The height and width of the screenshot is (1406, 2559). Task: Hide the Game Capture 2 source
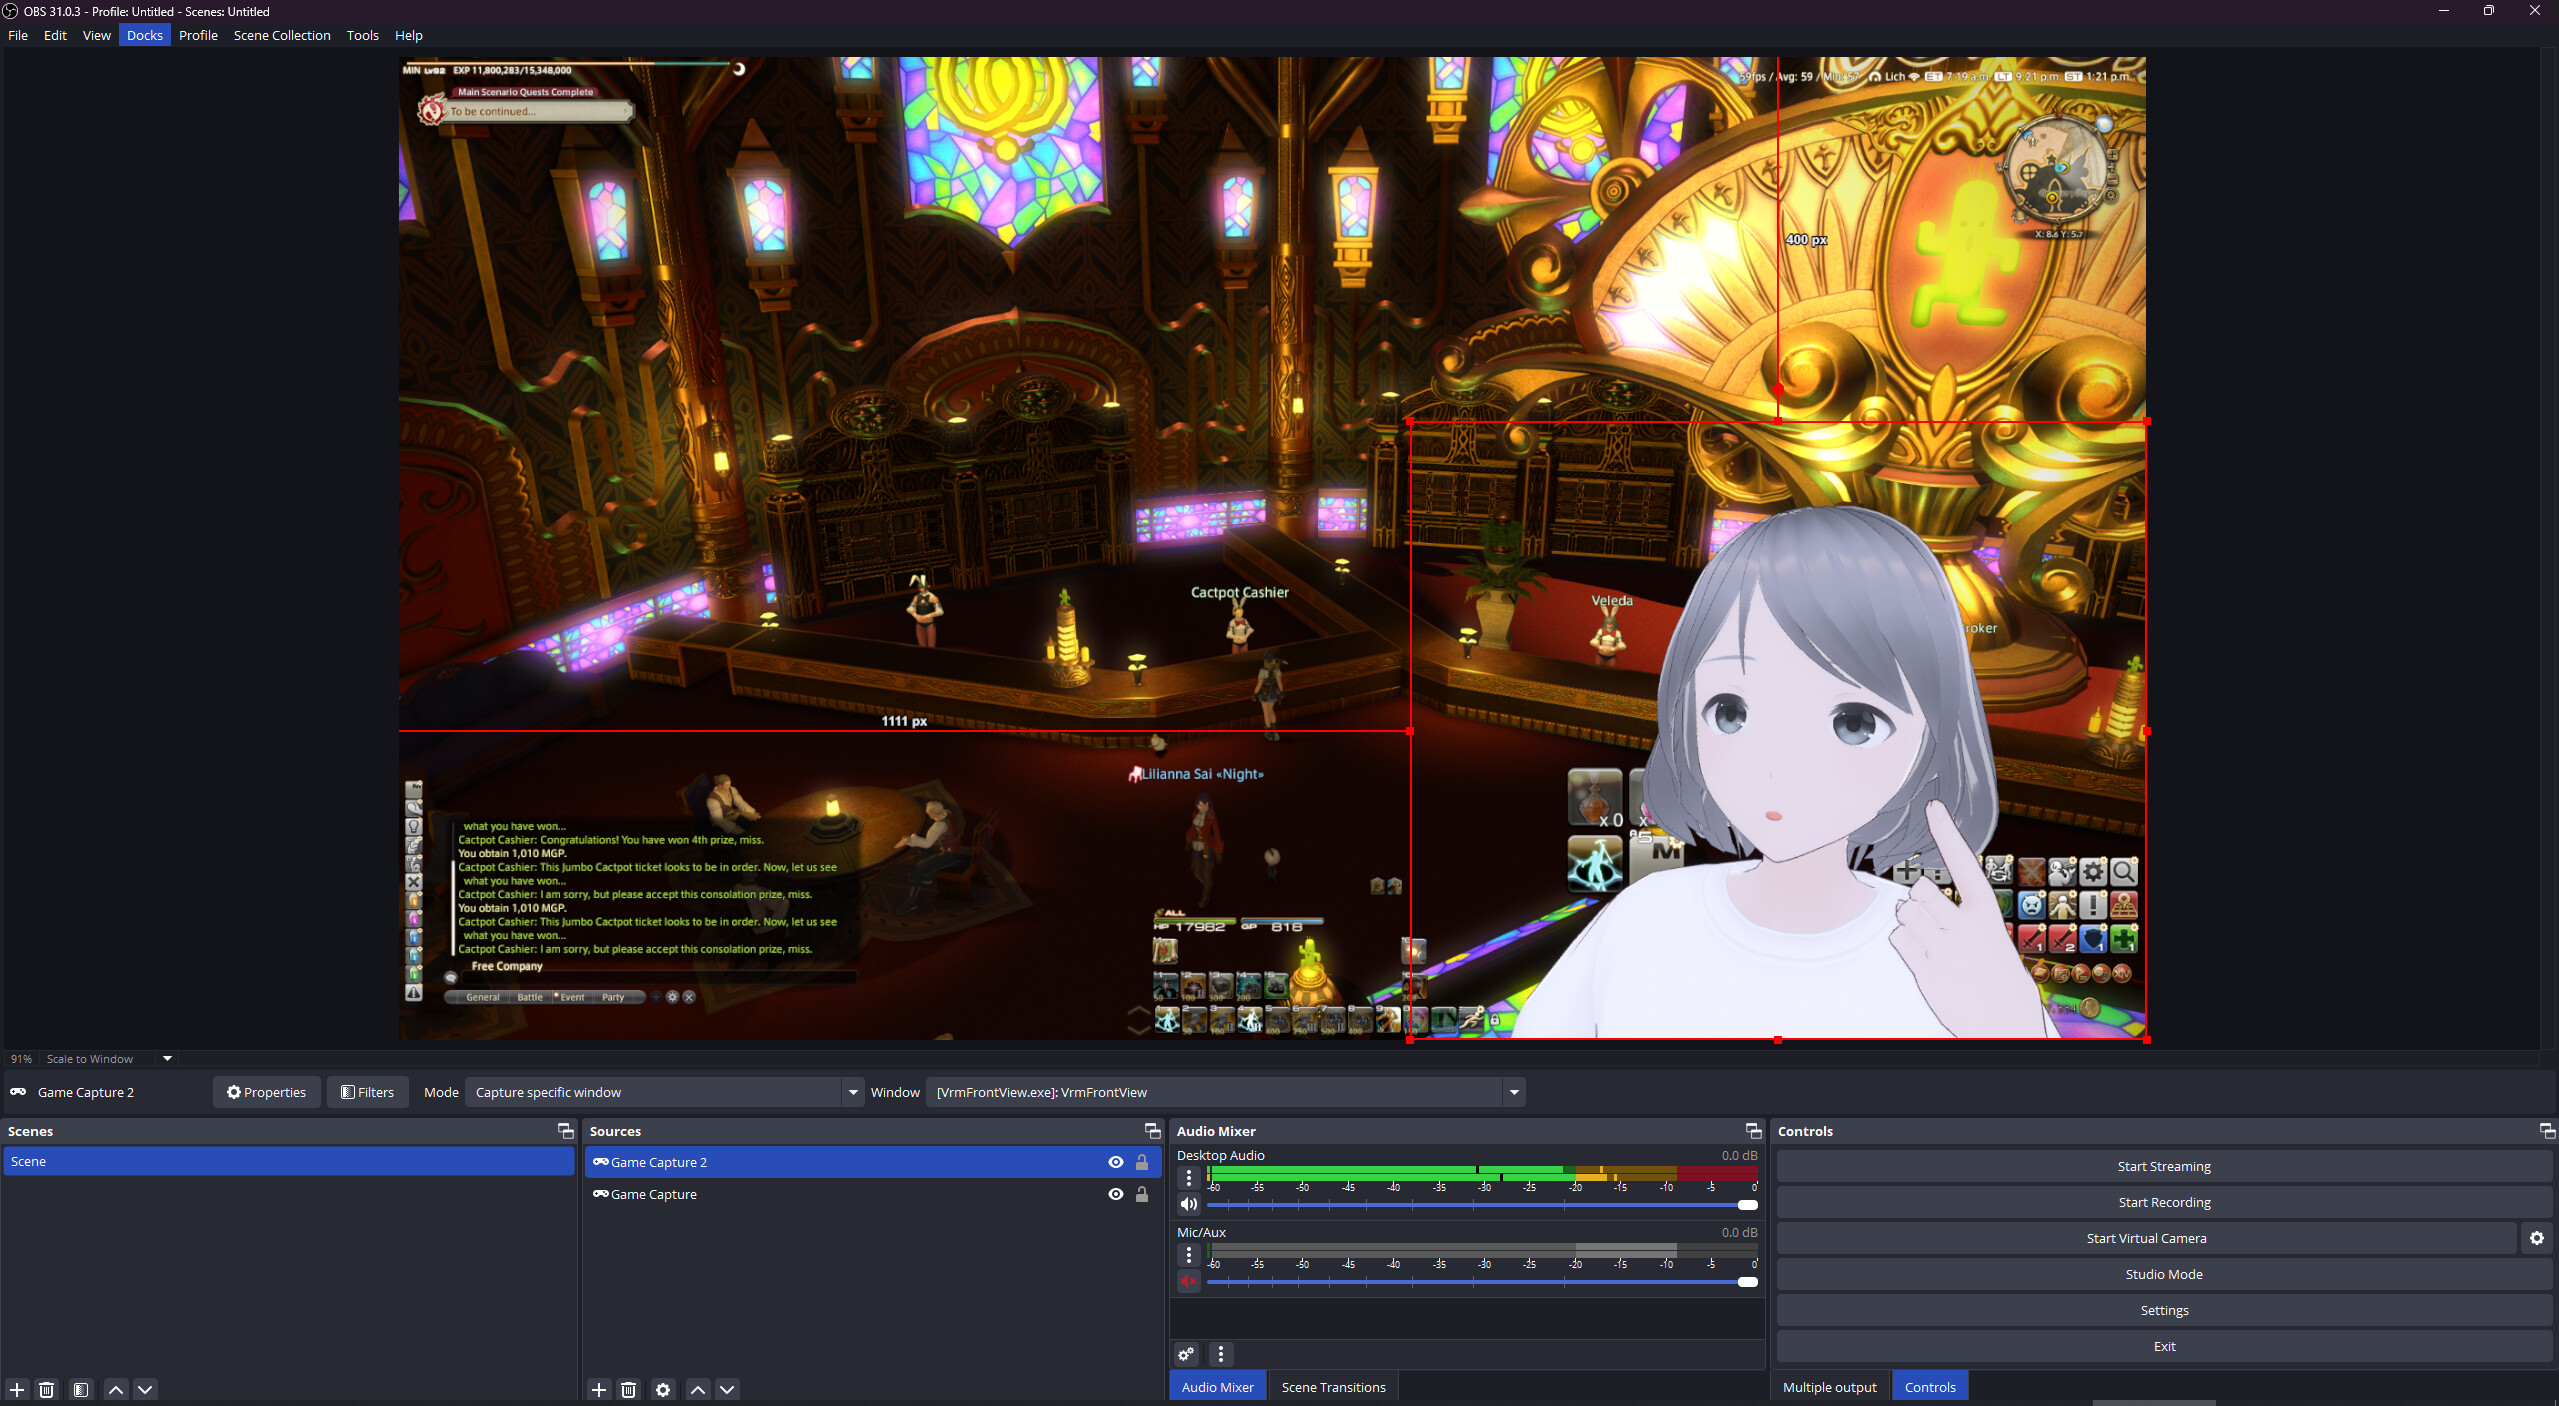coord(1114,1162)
